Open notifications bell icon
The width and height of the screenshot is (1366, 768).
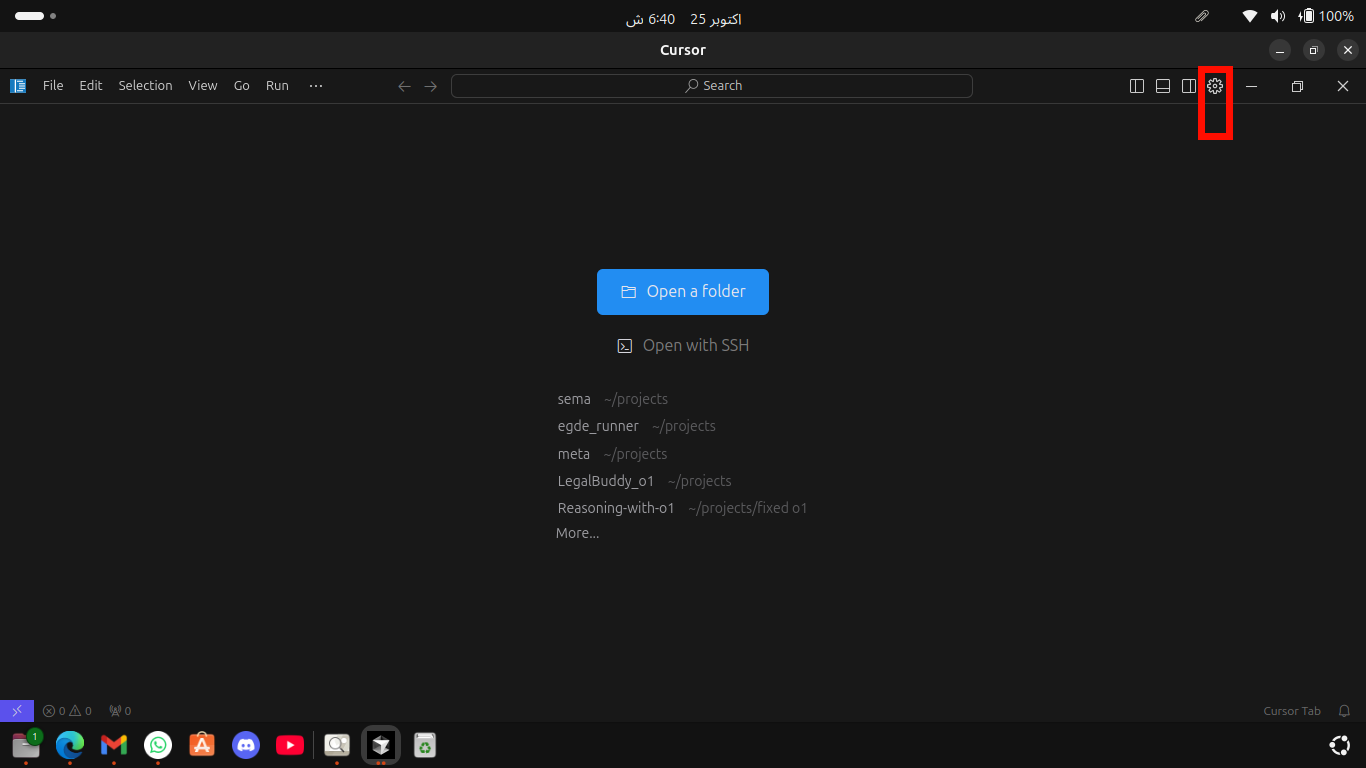[x=1345, y=711]
